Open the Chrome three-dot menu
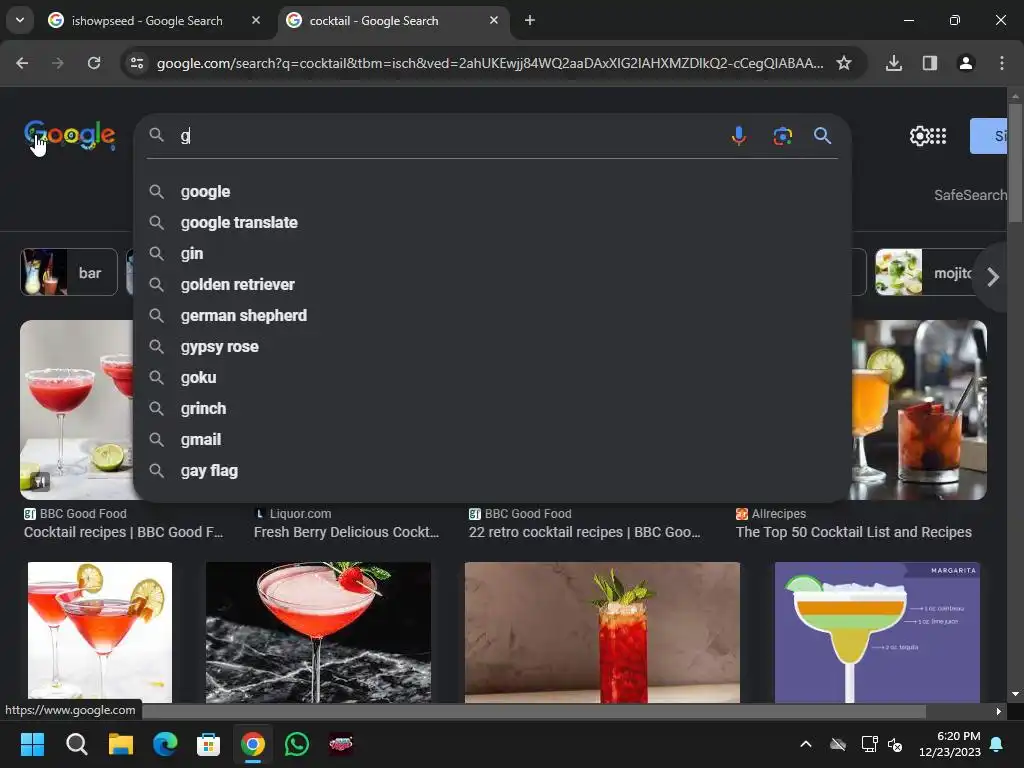The width and height of the screenshot is (1024, 768). point(1002,63)
